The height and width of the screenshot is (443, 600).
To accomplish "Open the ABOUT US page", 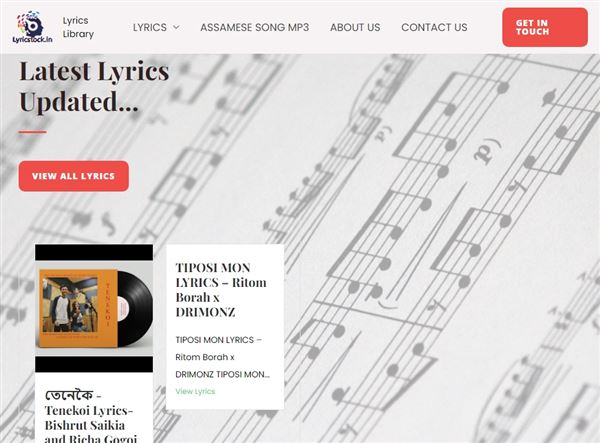I will point(355,27).
